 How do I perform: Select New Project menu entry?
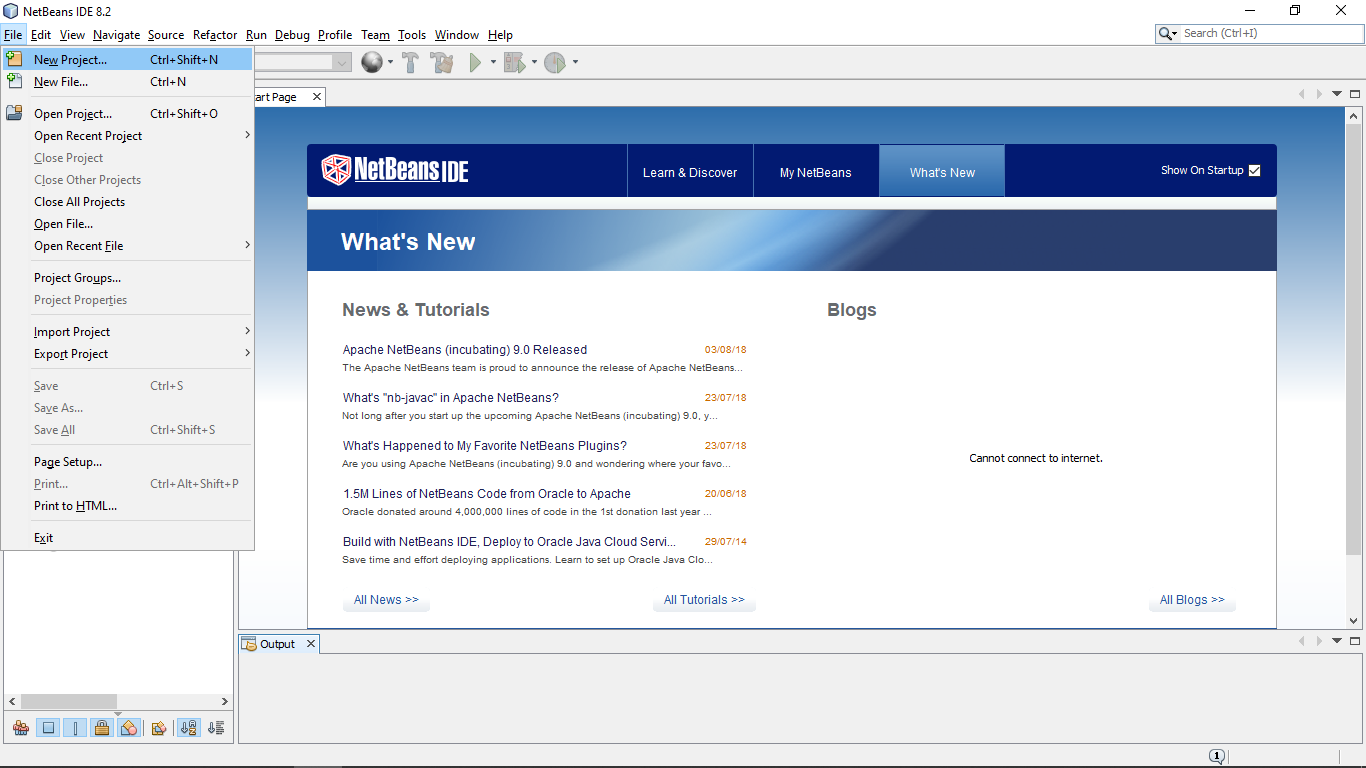click(x=128, y=60)
